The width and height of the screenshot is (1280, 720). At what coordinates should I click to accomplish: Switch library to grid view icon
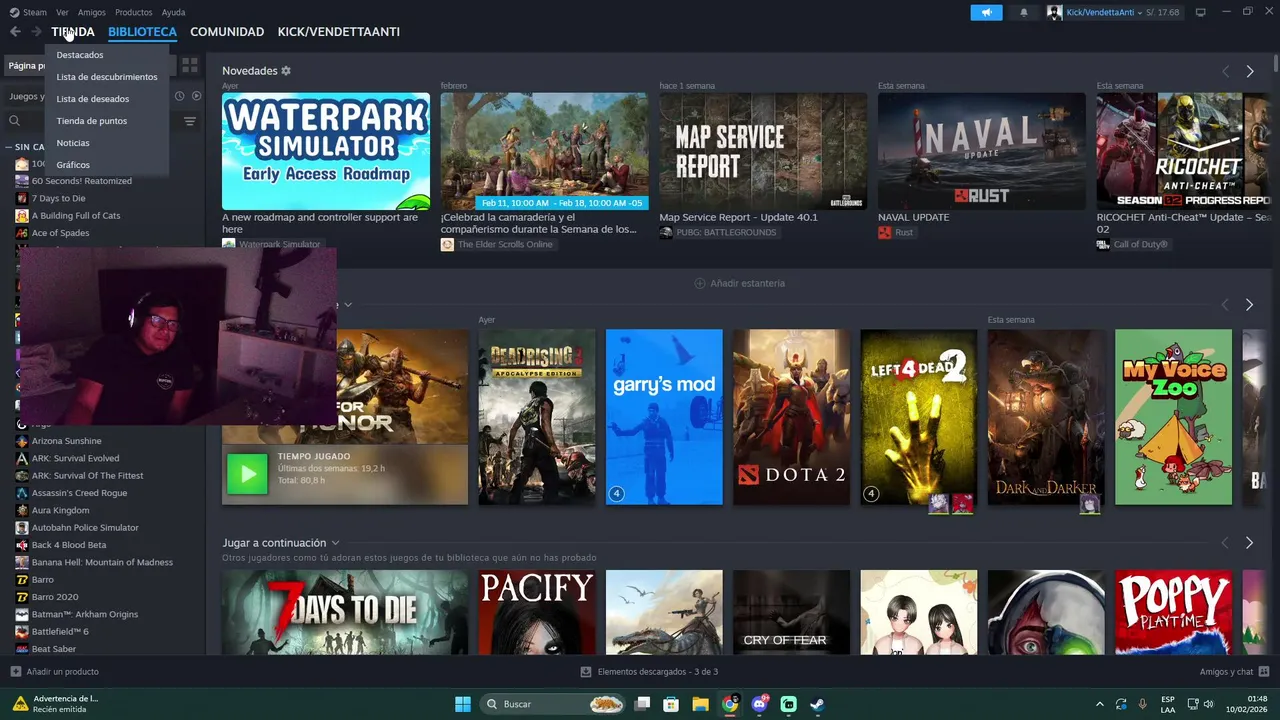click(x=189, y=65)
